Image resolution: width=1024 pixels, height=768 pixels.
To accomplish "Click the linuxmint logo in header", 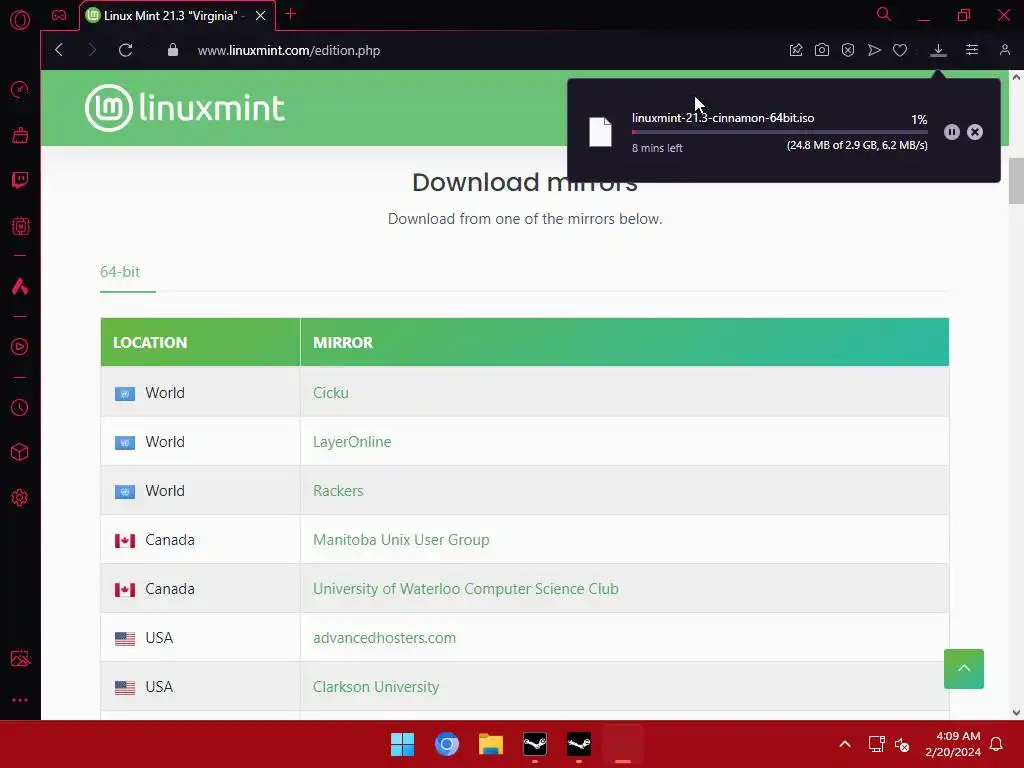I will point(185,108).
